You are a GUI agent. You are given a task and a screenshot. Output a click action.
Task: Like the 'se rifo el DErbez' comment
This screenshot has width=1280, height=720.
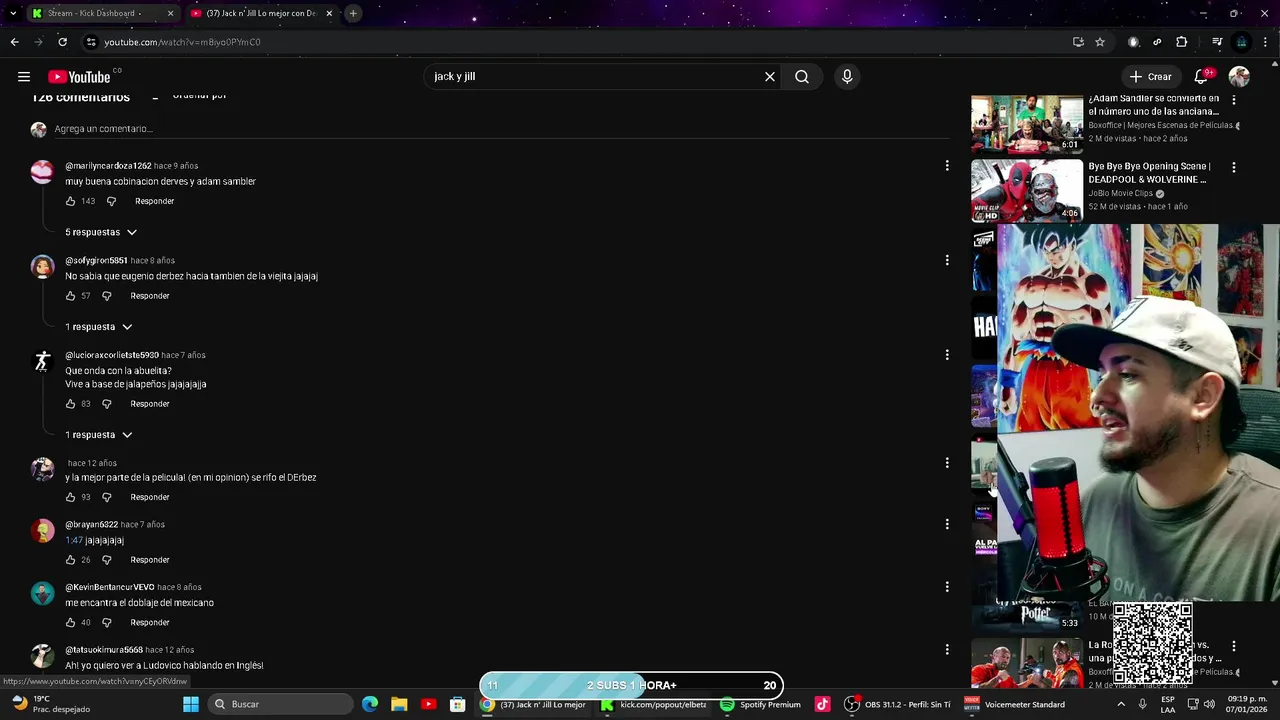[x=70, y=497]
